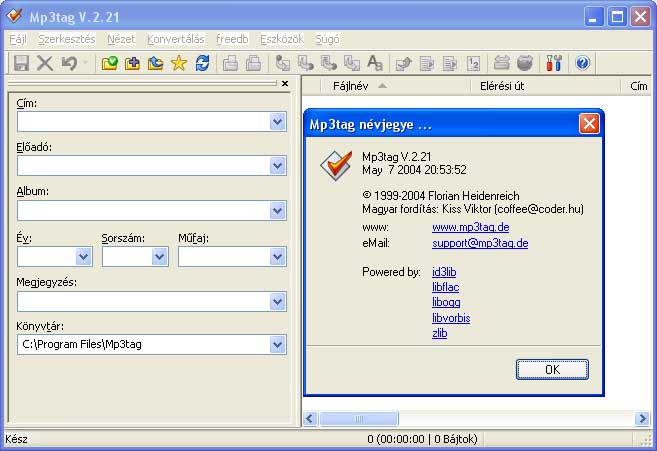This screenshot has width=657, height=451.
Task: Open the libvorbis link
Action: (451, 318)
